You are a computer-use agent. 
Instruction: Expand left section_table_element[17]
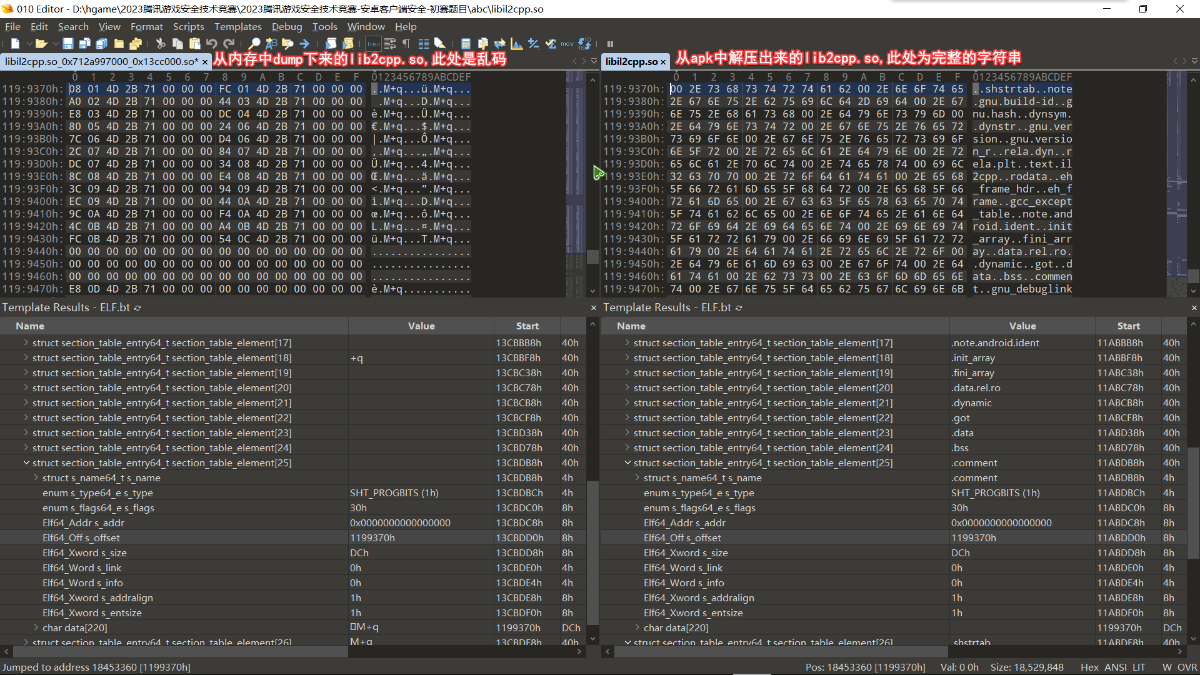[x=26, y=342]
